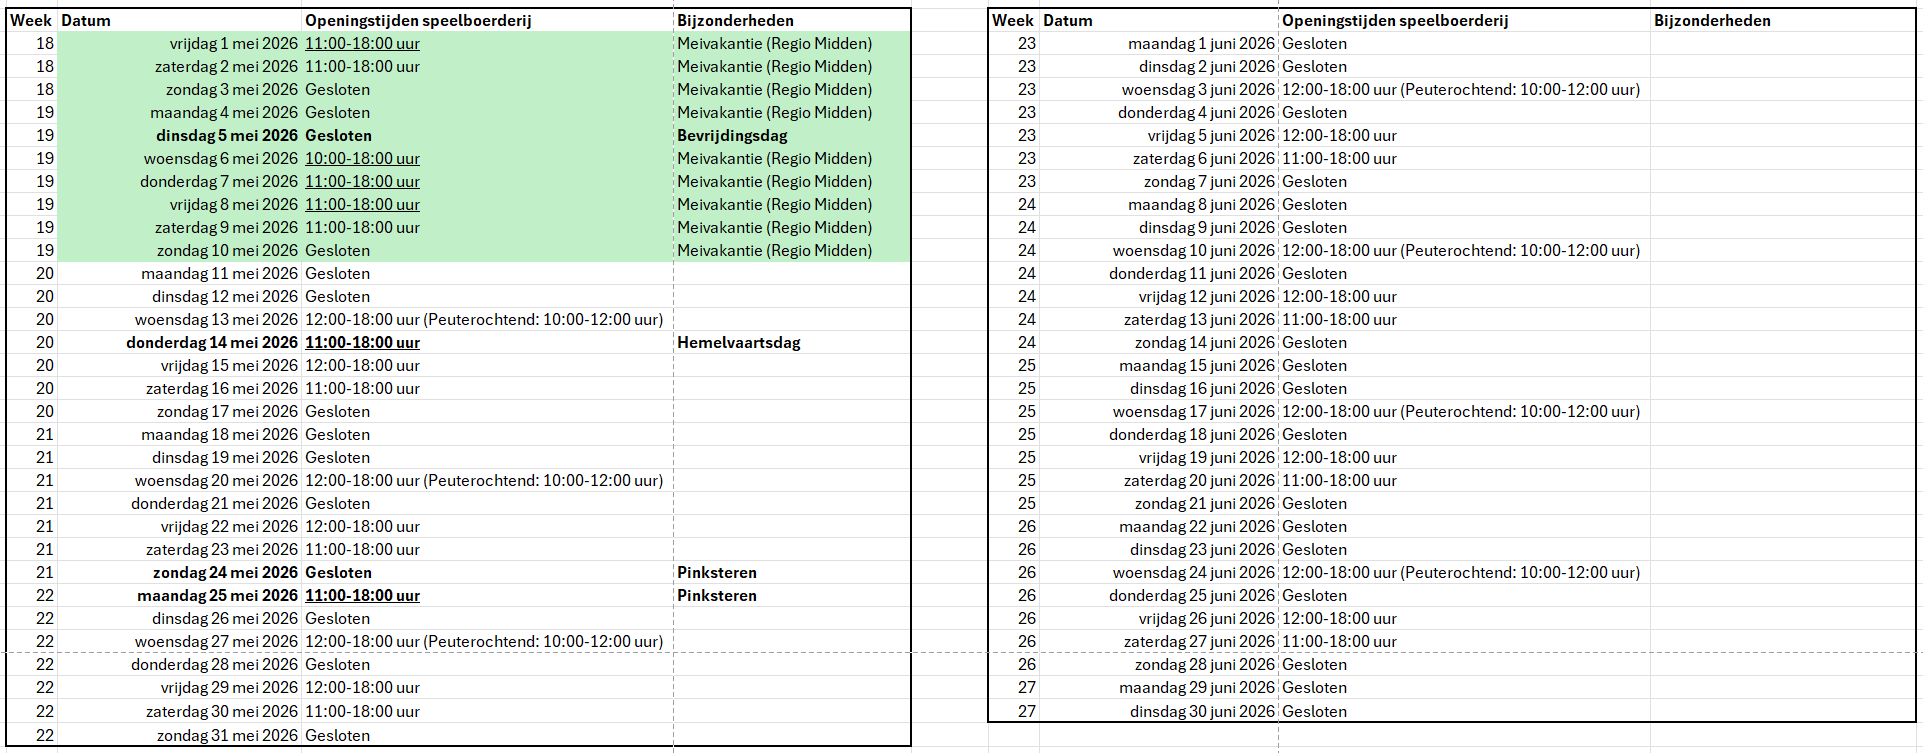Click the Pinksteren cell for zondag 24 mei

click(716, 573)
